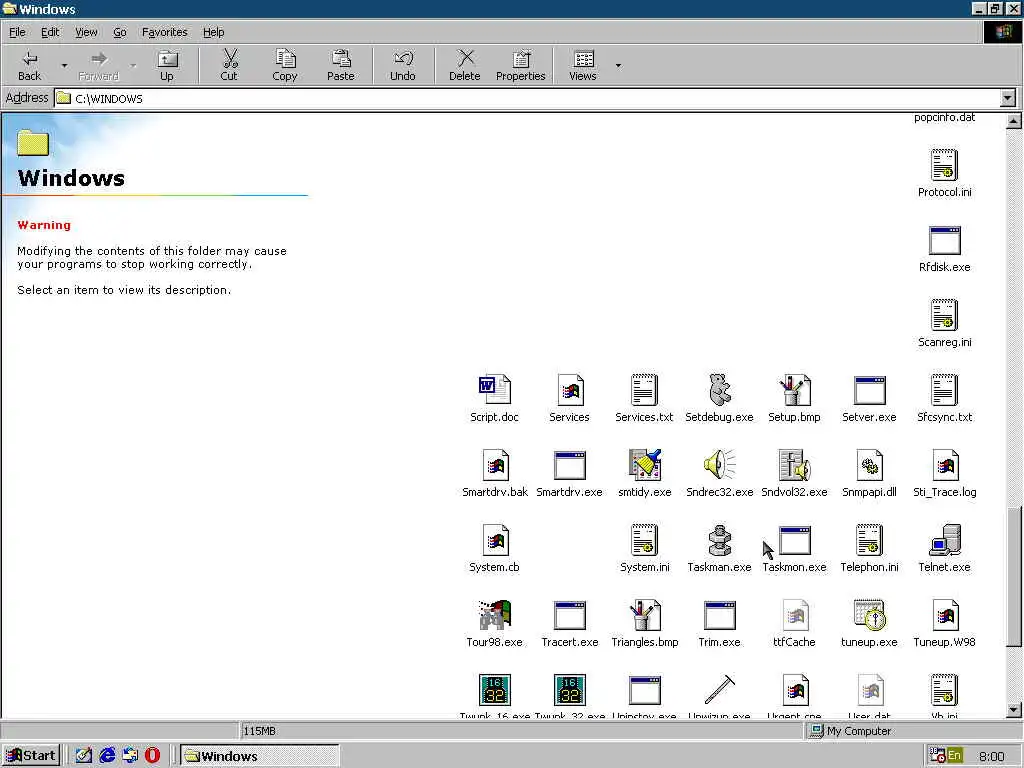This screenshot has height=768, width=1024.
Task: Click the vertical scrollbar thumb
Action: 1014,577
